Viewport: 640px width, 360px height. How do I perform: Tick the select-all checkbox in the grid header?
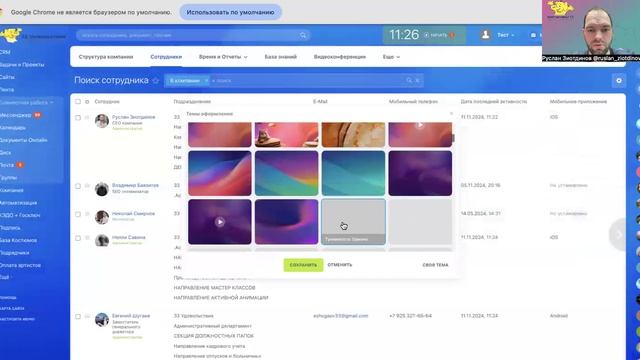point(78,102)
